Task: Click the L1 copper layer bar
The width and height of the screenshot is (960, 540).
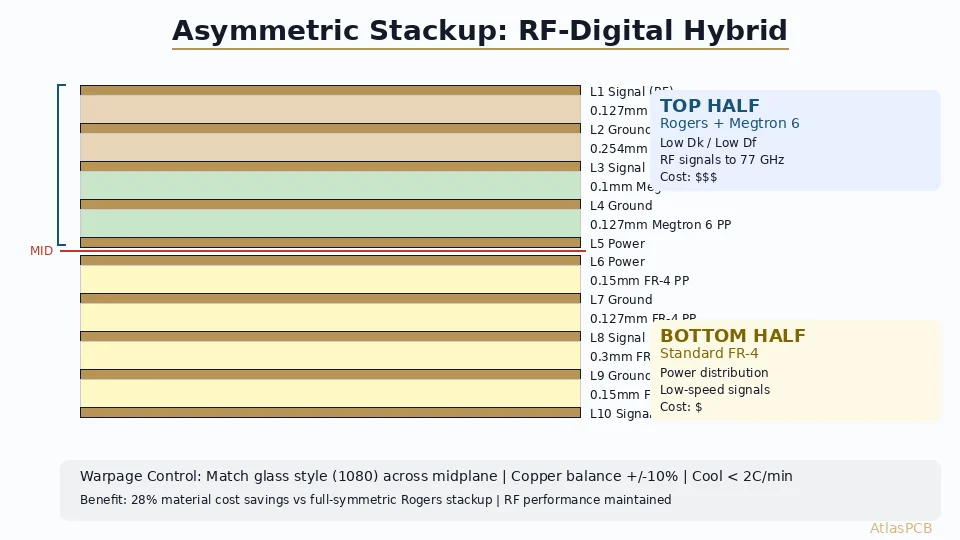Action: 331,90
